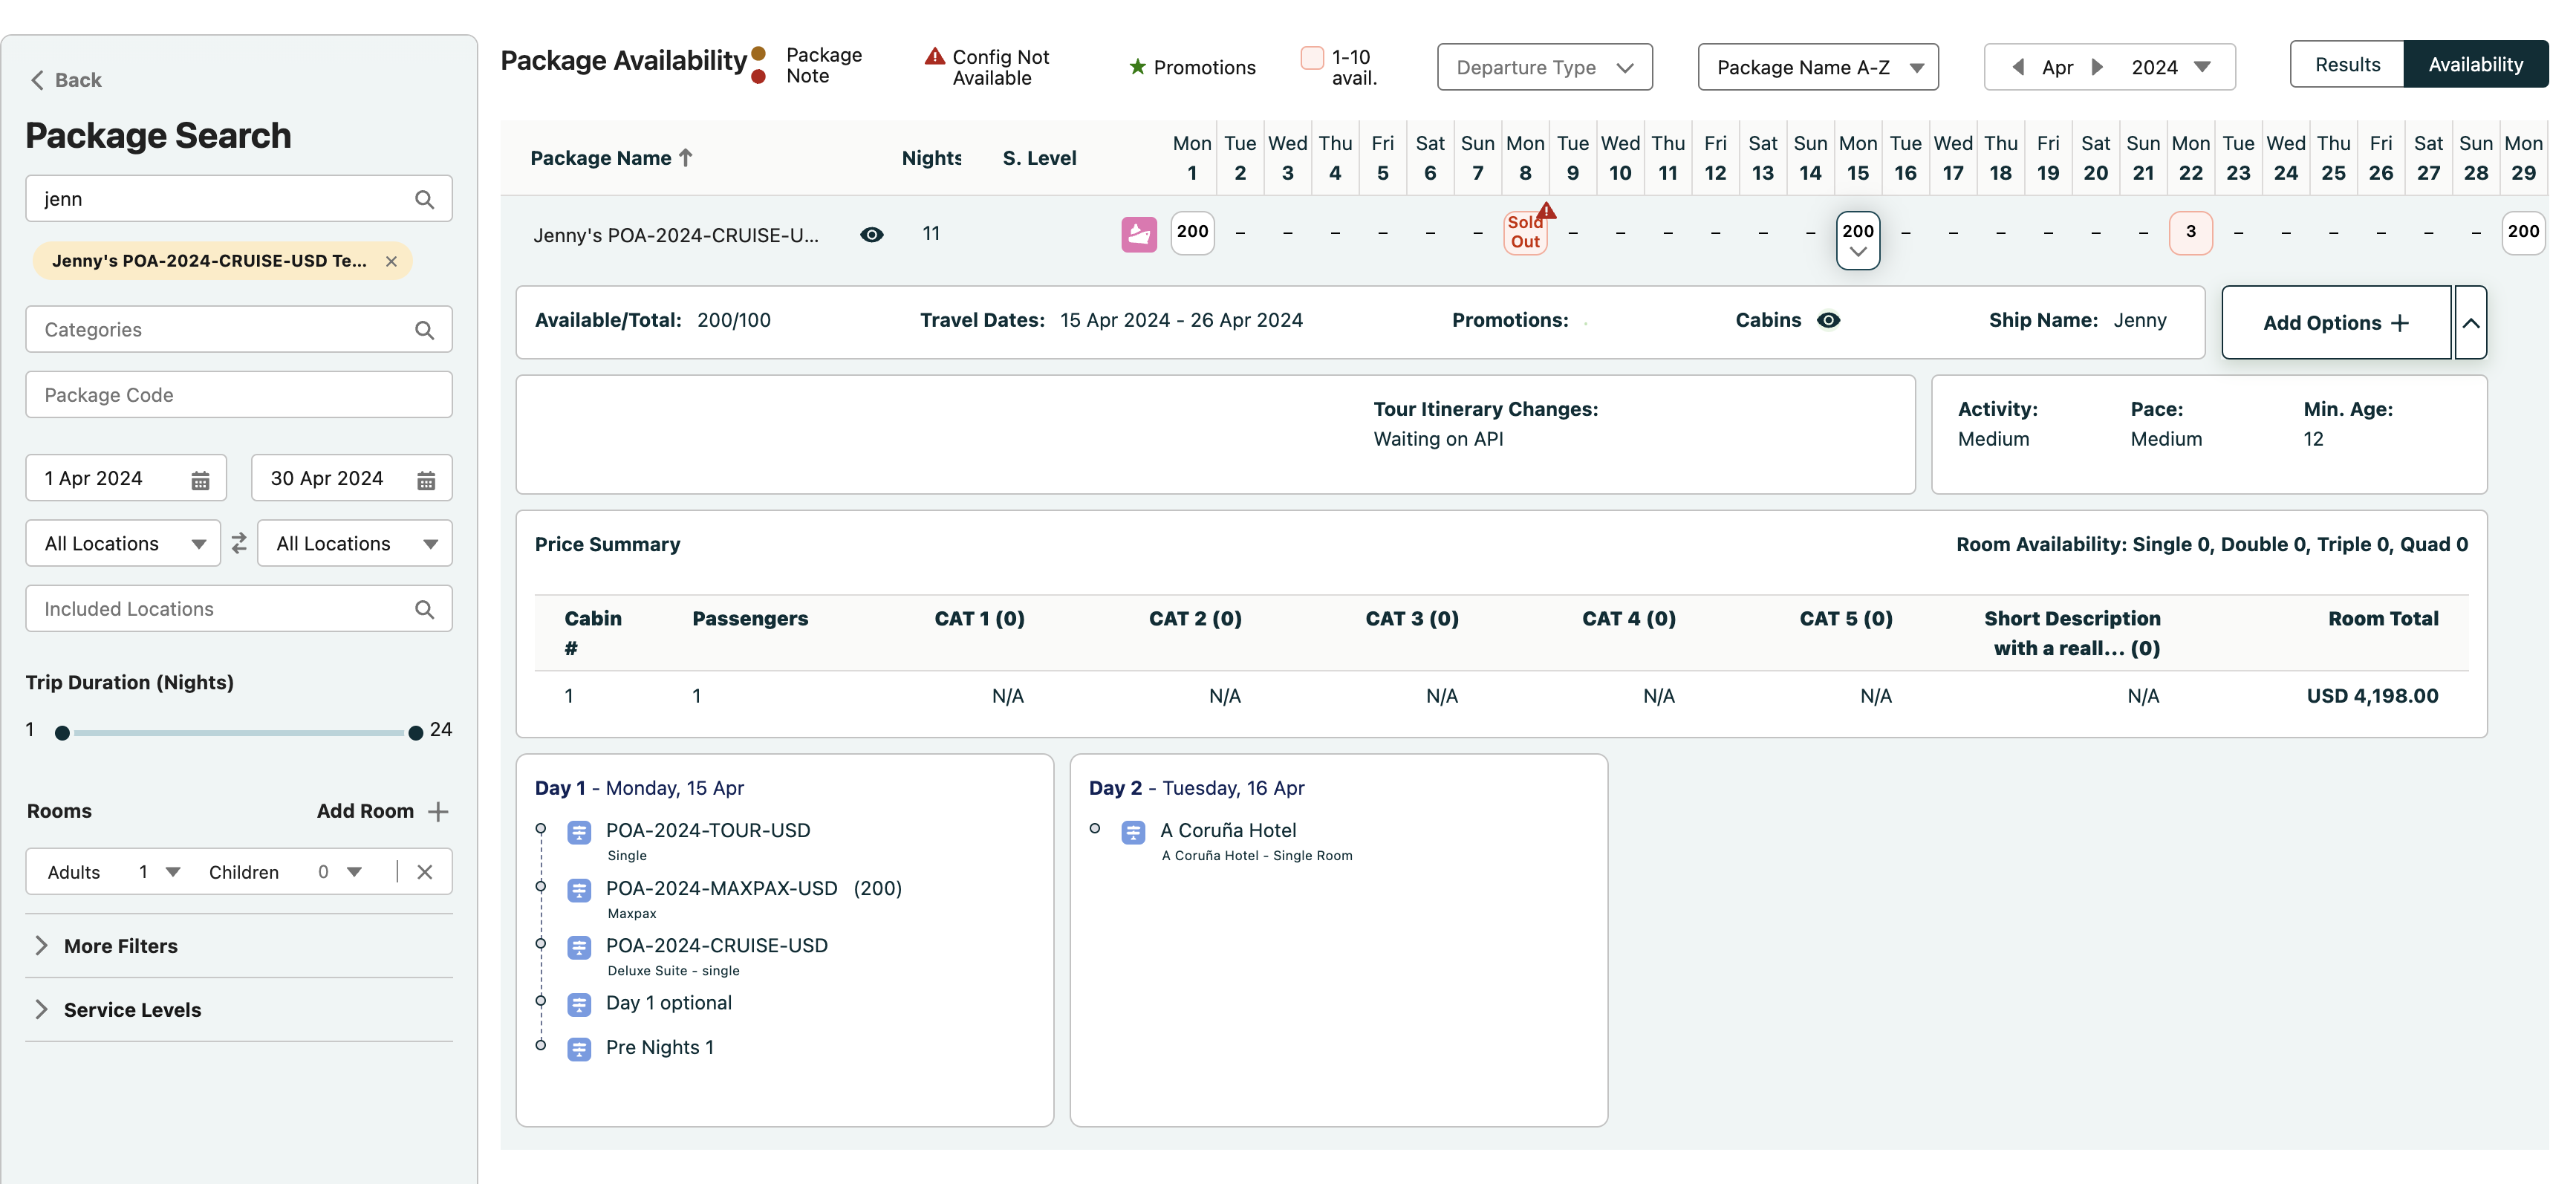Go to the previous month with left arrow
The width and height of the screenshot is (2576, 1184).
2018,67
